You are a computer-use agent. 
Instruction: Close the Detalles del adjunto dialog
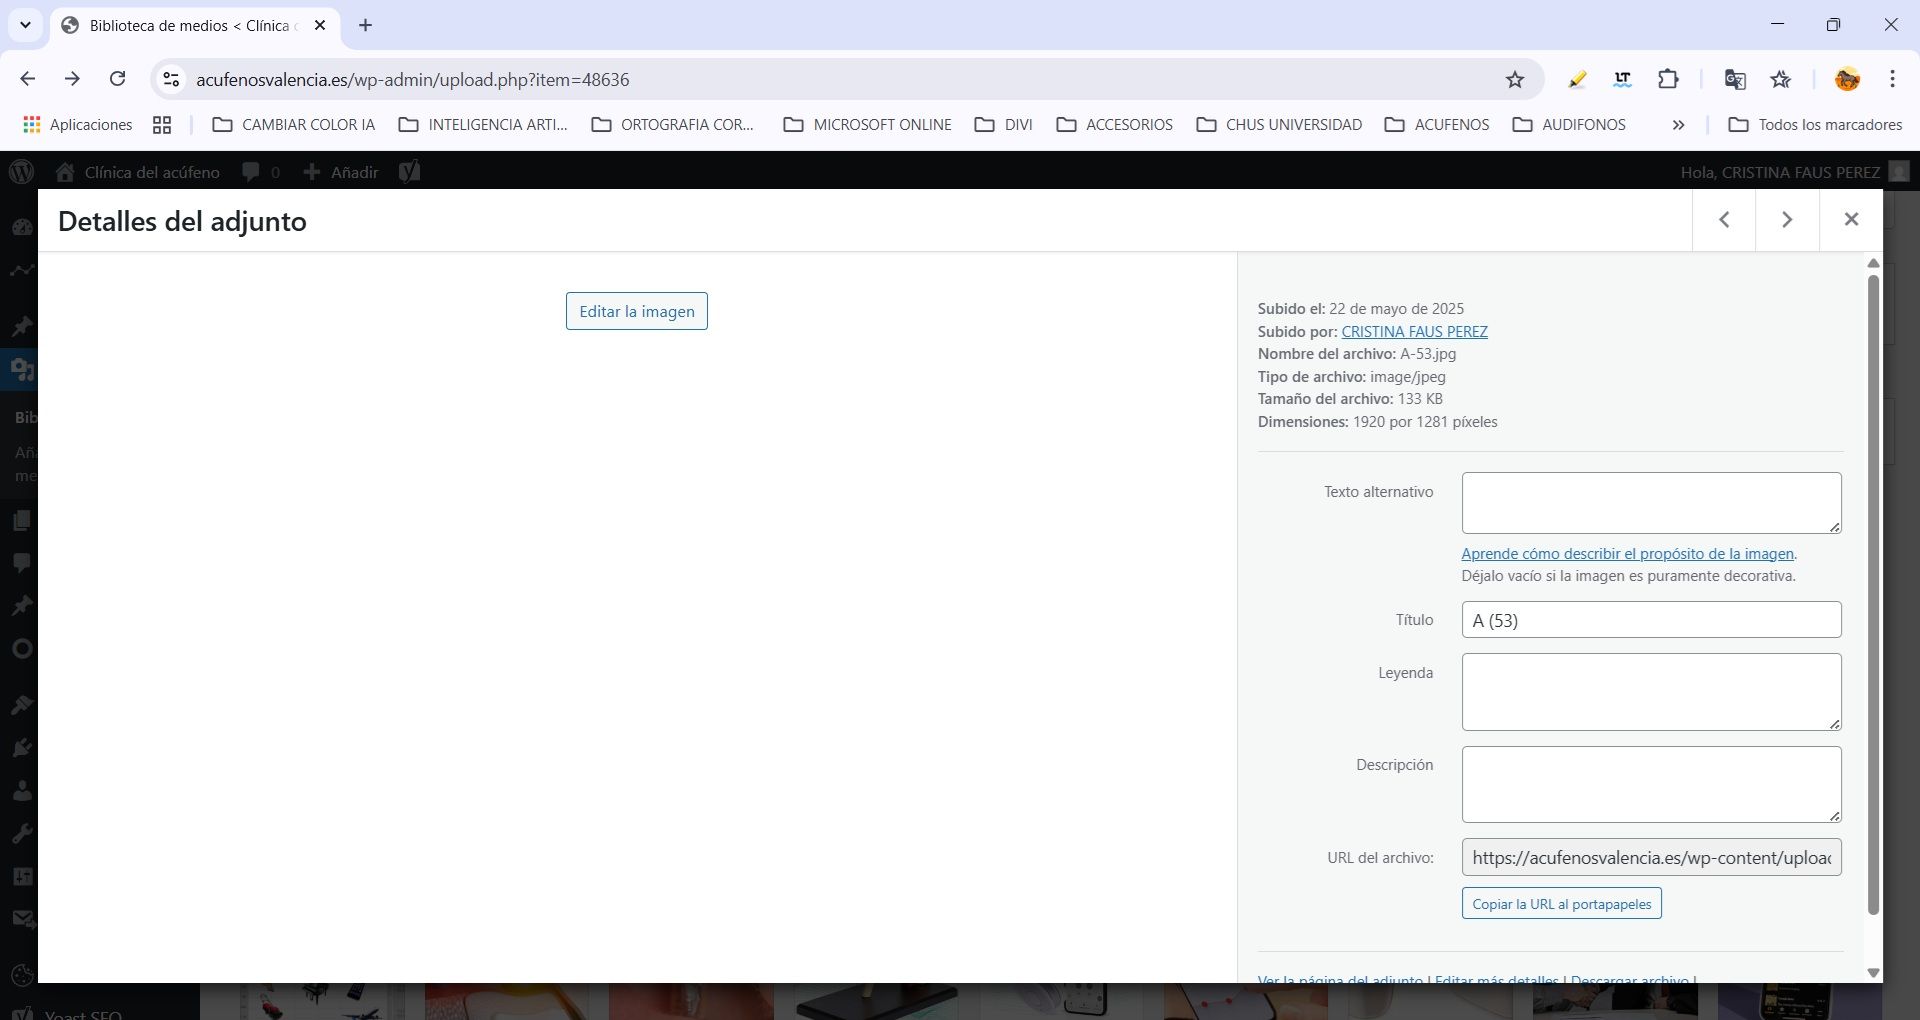pos(1851,220)
